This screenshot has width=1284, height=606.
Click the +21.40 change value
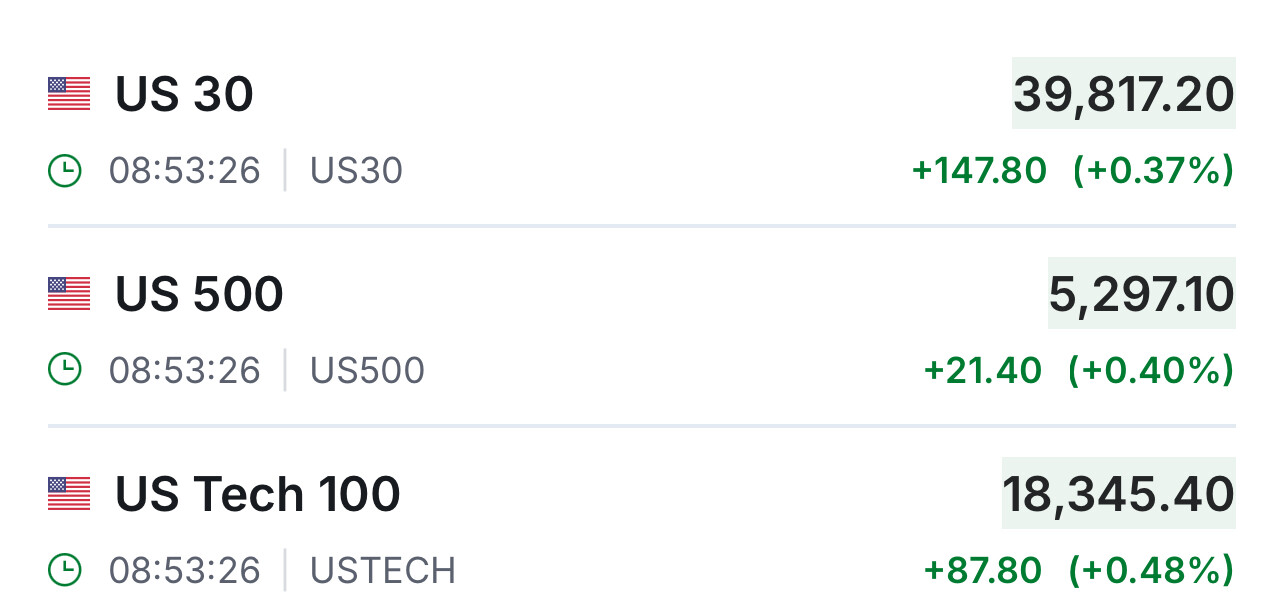coord(983,371)
